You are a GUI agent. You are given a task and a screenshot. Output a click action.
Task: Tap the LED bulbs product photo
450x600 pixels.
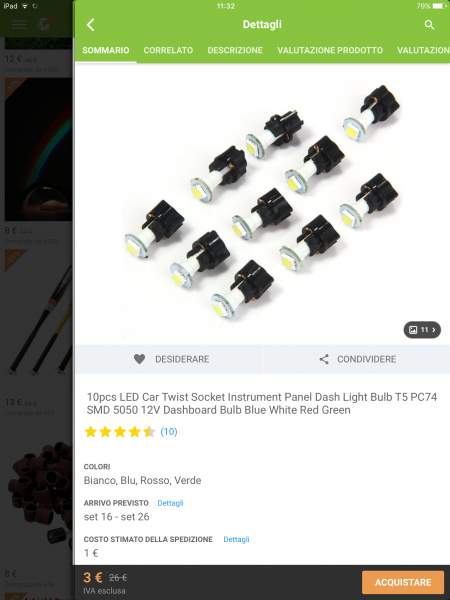coord(262,203)
